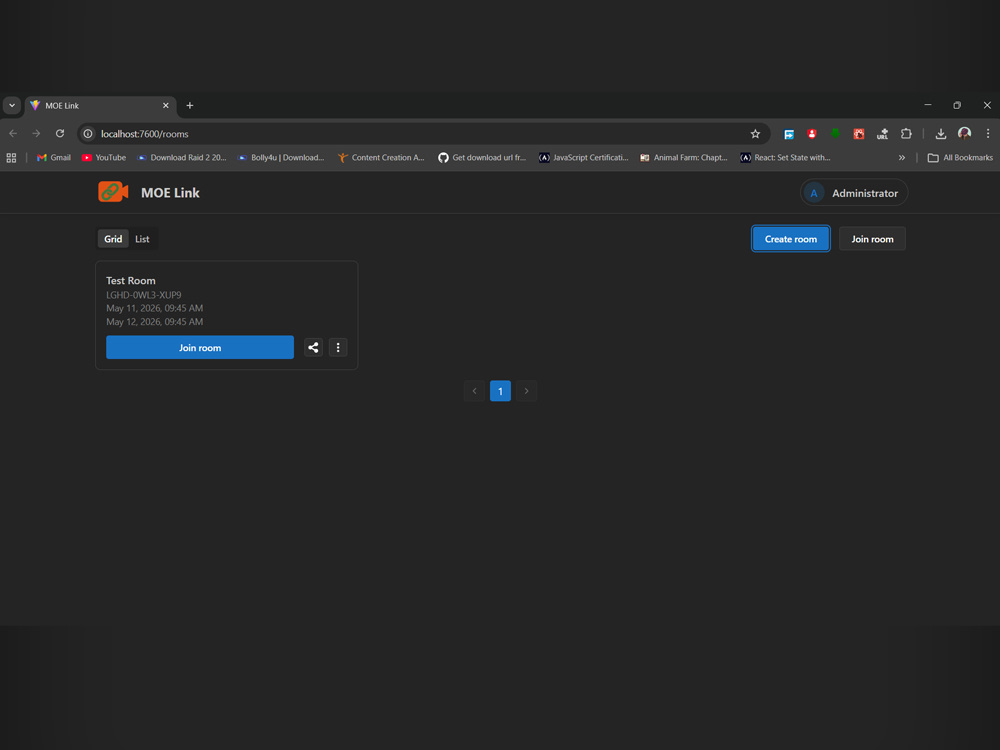Click the MOE Link camera logo
The width and height of the screenshot is (1000, 750).
tap(113, 192)
